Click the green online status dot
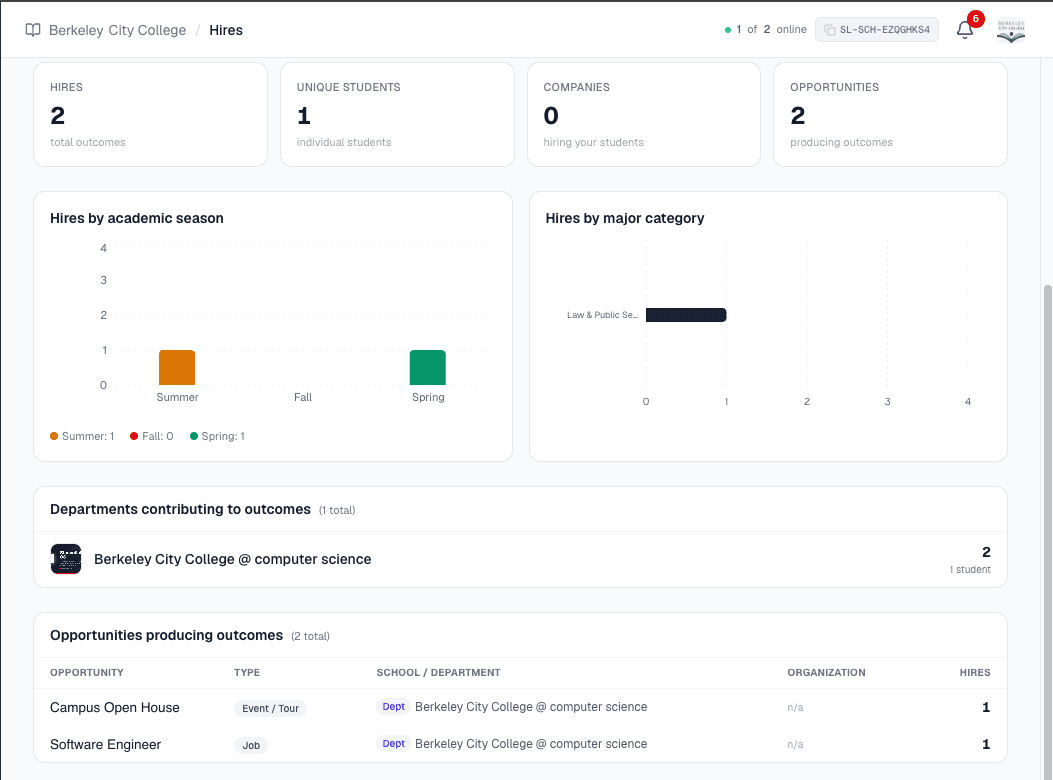Screen dimensions: 1053x780 pos(728,30)
